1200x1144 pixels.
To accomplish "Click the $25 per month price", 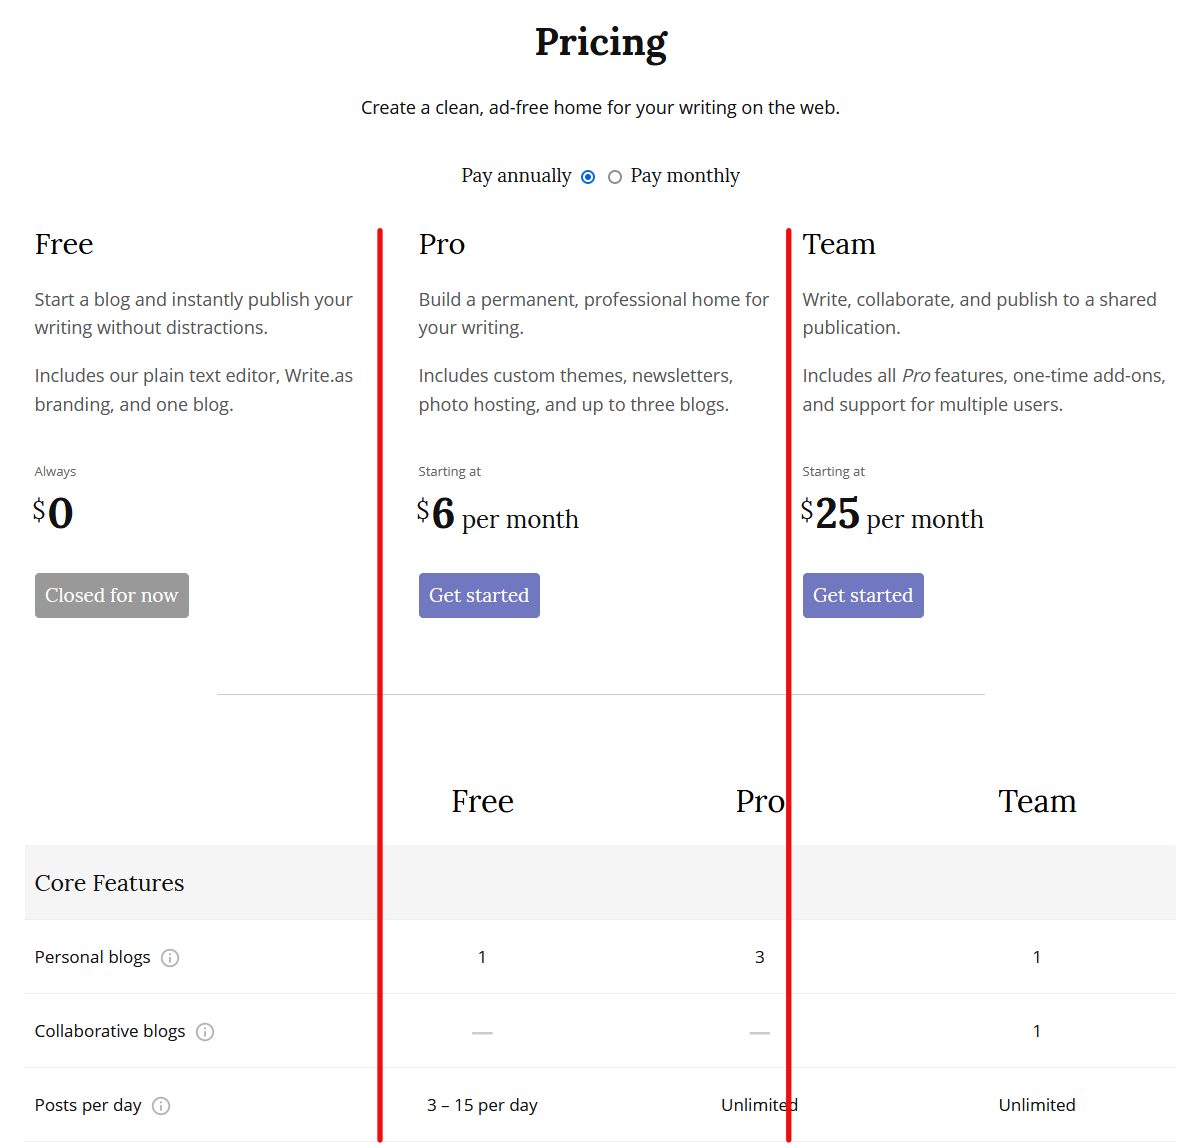I will 892,515.
